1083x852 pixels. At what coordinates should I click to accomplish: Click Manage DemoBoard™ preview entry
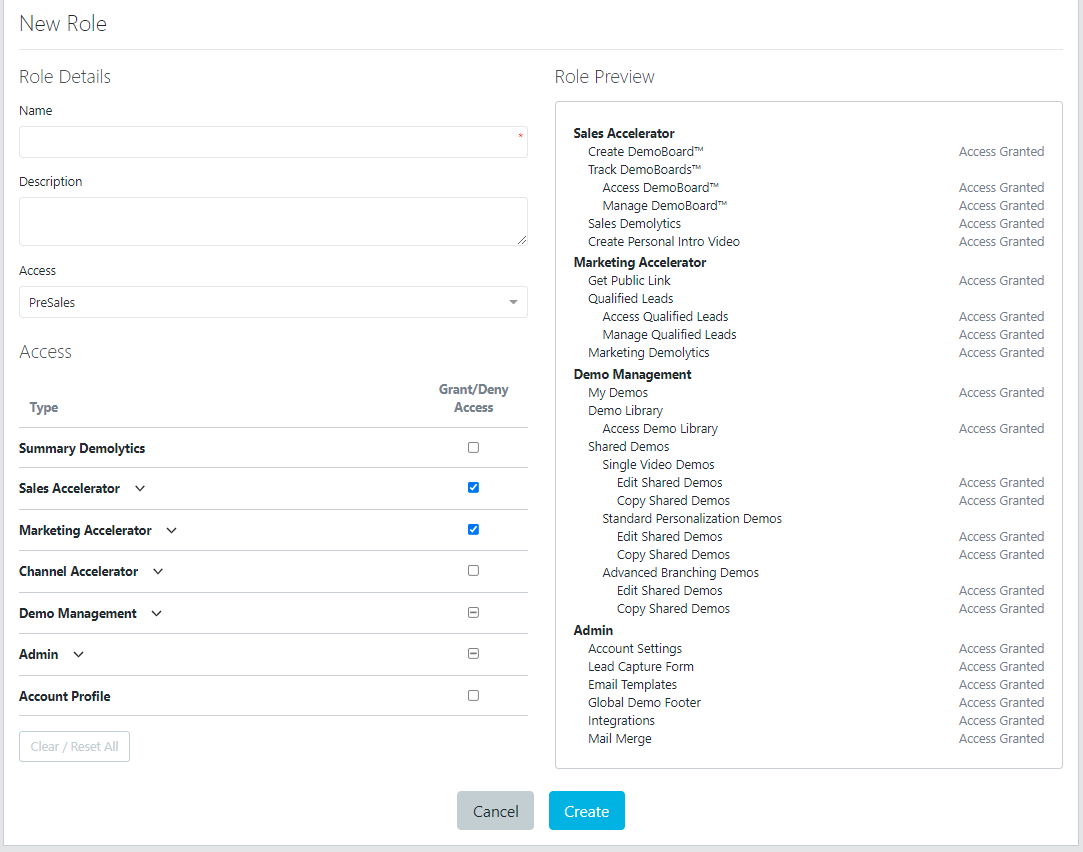(665, 206)
